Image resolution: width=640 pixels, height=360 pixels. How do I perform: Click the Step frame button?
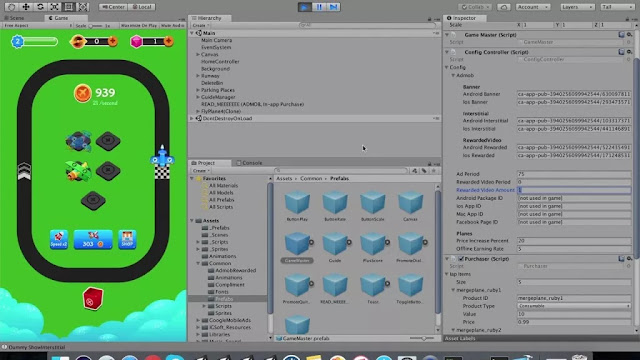click(333, 7)
